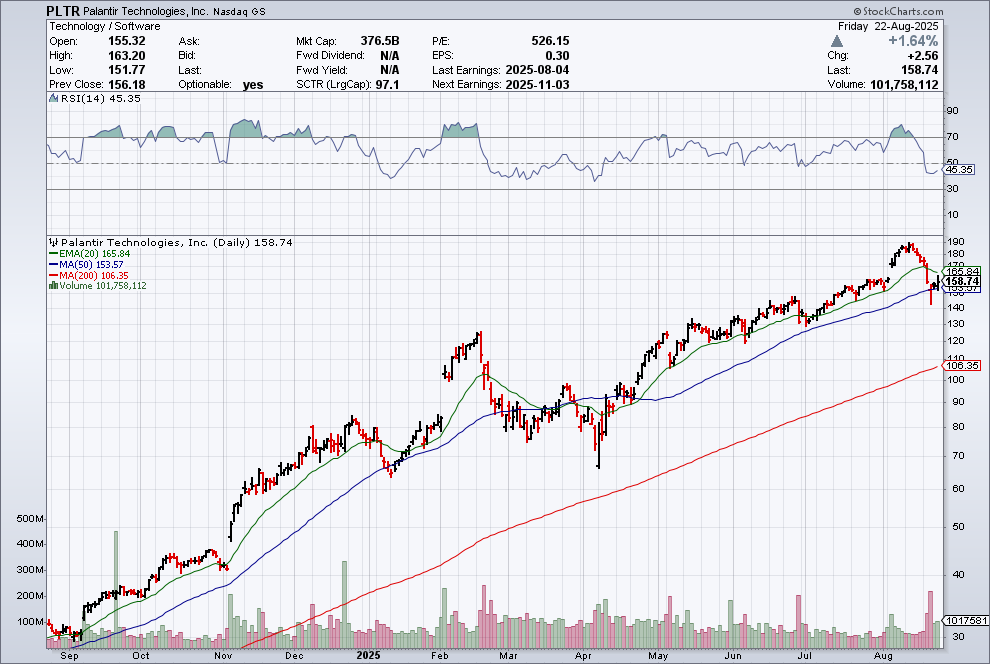This screenshot has height=664, width=990.
Task: Select the SCTR (LrgCap) 97.1 value
Action: (x=387, y=85)
